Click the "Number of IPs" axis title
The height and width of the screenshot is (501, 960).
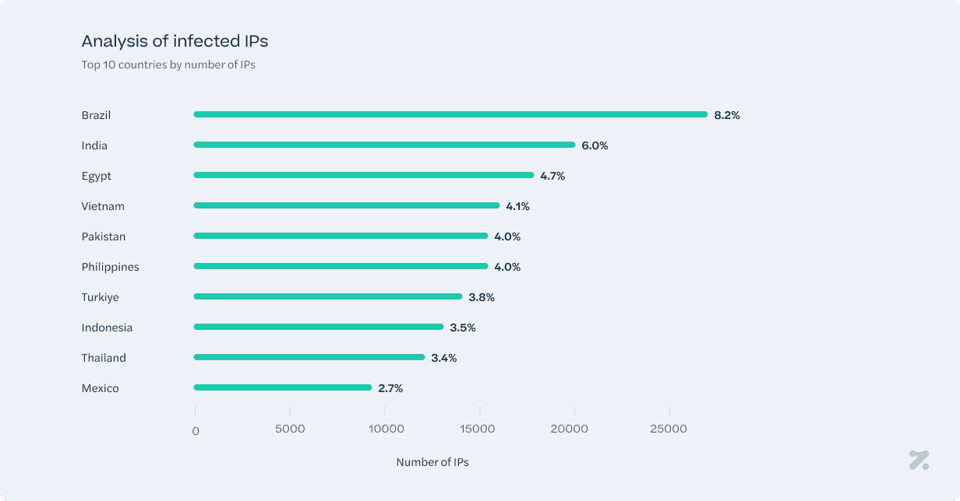(x=432, y=462)
